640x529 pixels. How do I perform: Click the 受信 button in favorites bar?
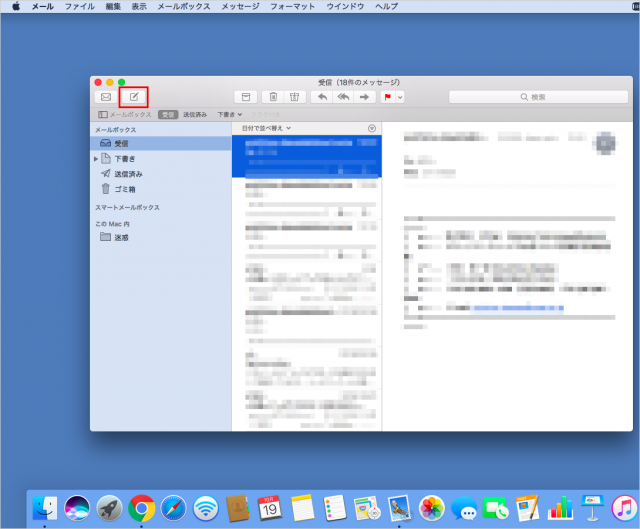coord(168,115)
